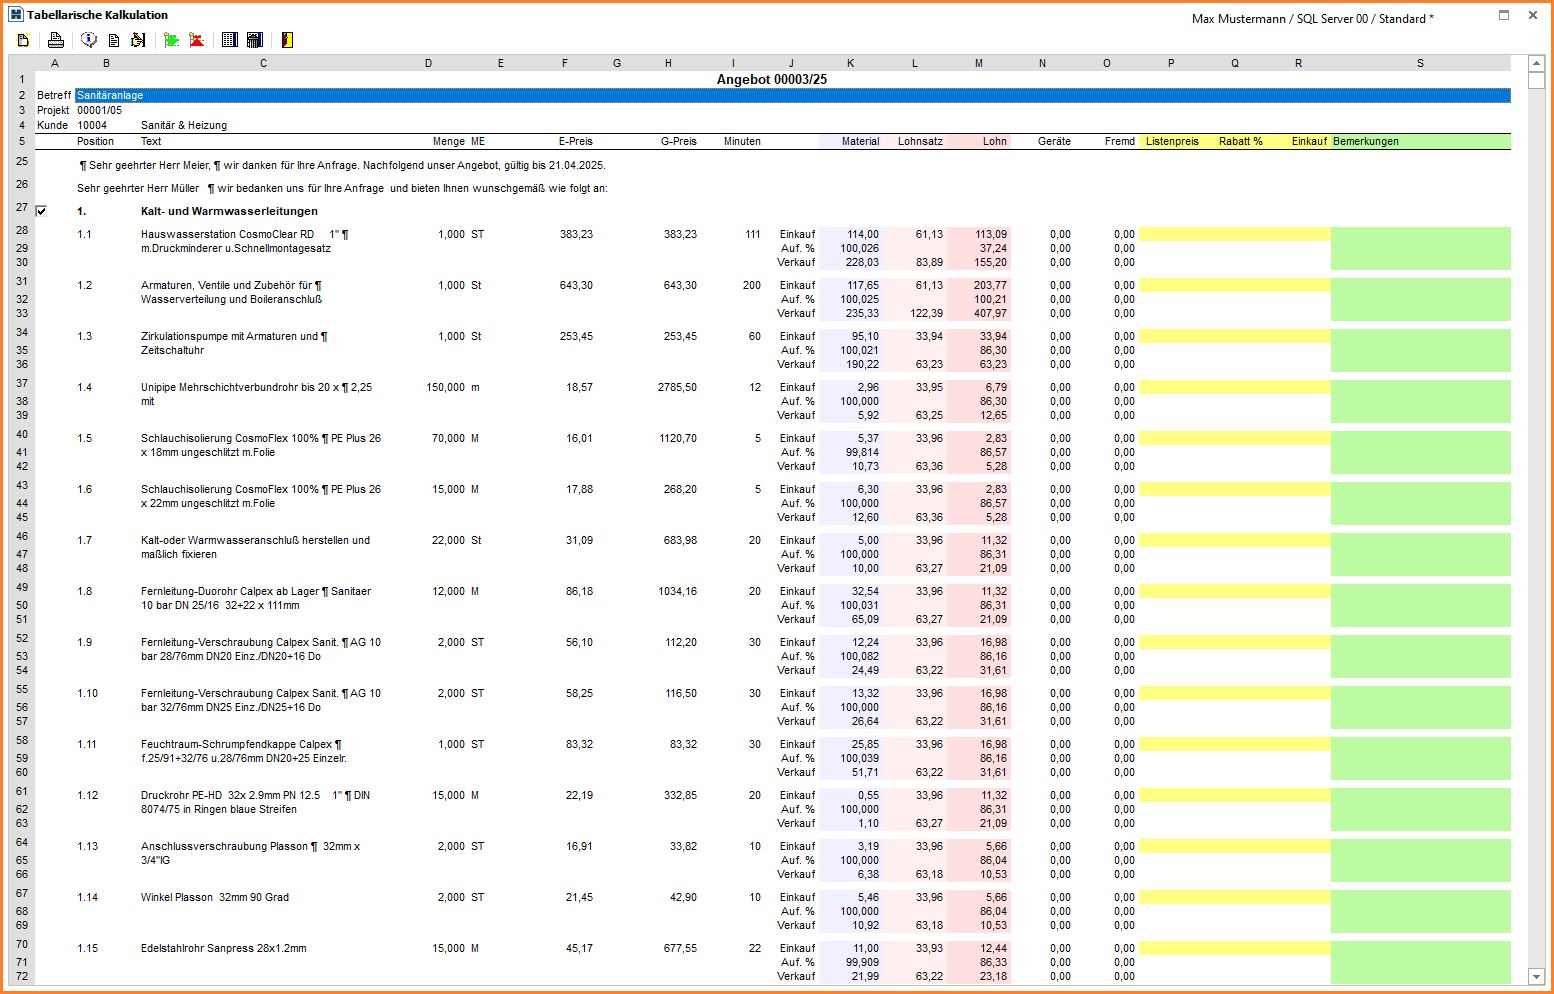Click the red flag toolbar icon
Screen dimensions: 1554x994
coord(197,40)
